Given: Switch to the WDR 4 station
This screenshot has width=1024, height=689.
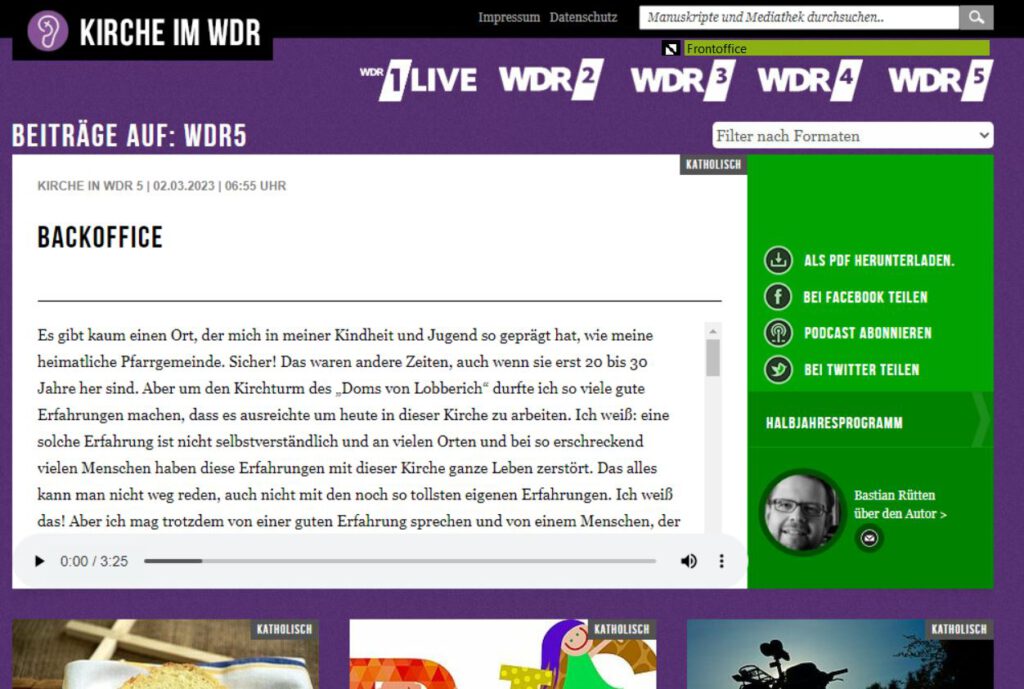Looking at the screenshot, I should click(810, 80).
